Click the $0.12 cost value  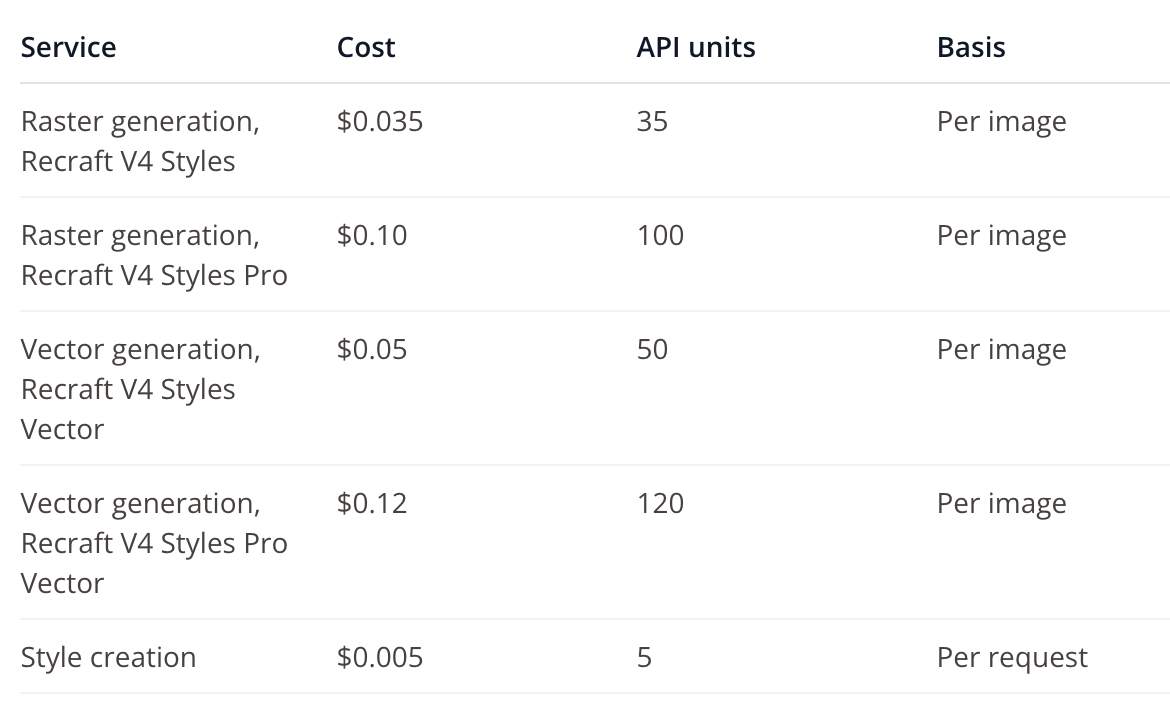(372, 503)
